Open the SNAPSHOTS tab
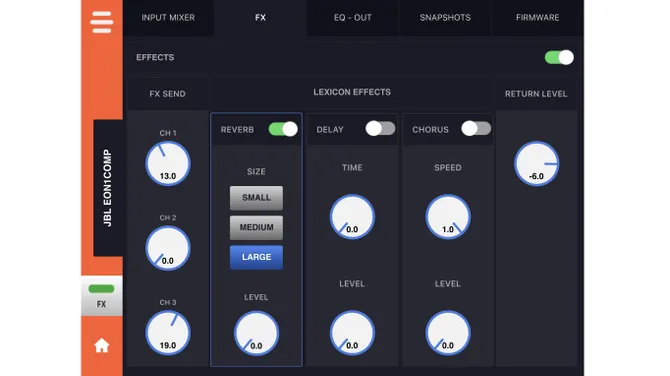The image size is (670, 376). 445,18
